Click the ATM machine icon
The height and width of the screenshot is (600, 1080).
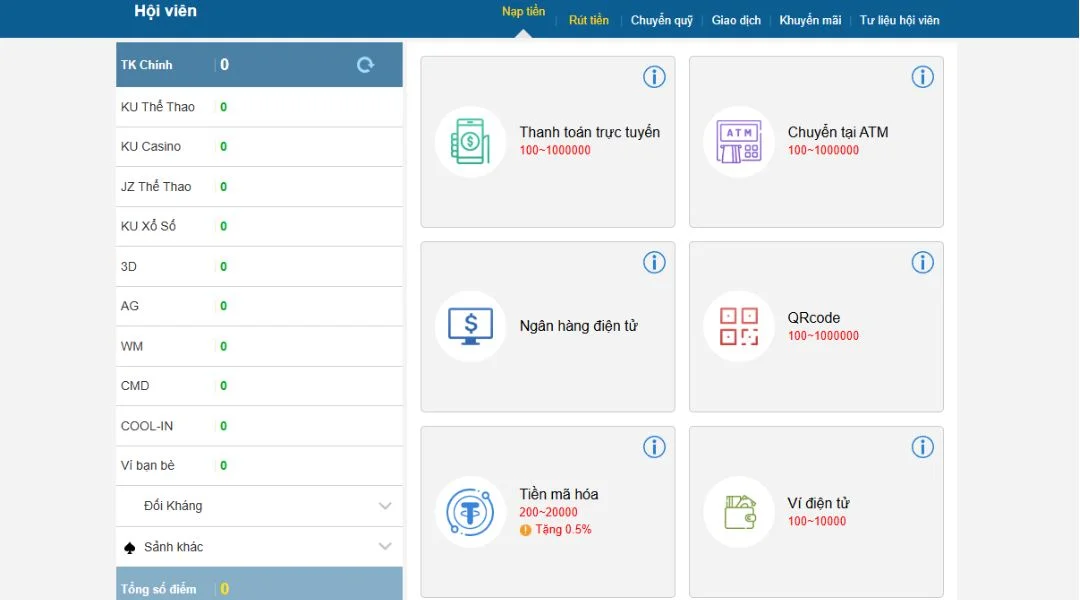tap(738, 141)
